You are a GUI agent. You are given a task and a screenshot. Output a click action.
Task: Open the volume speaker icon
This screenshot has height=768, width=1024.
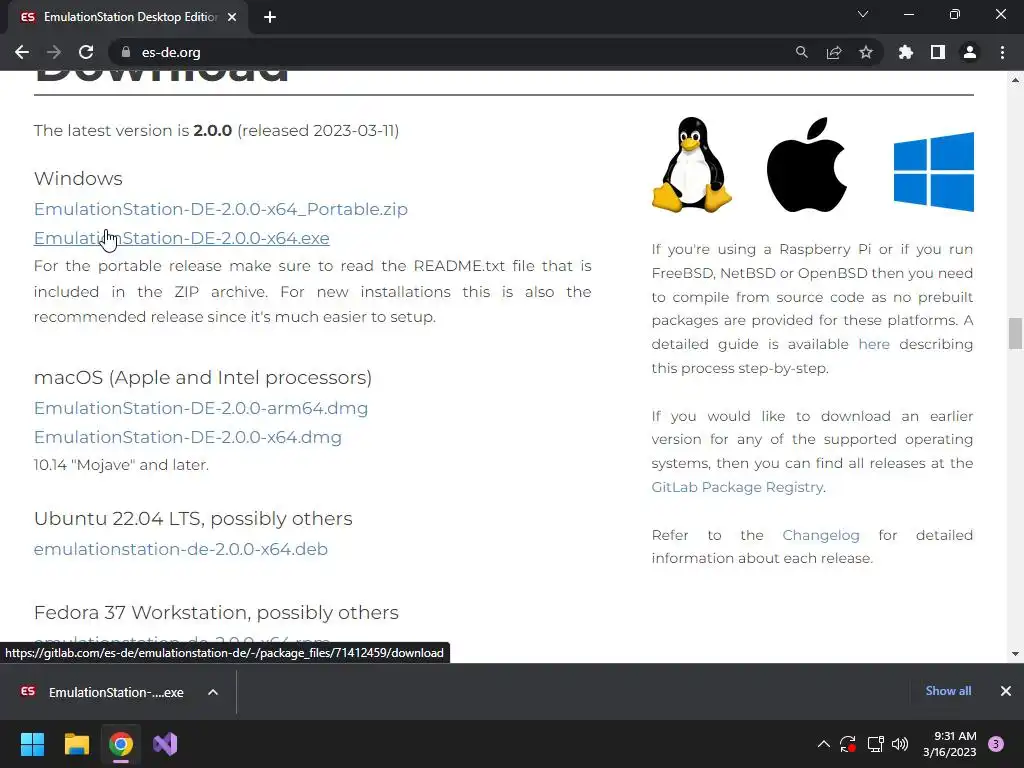900,744
